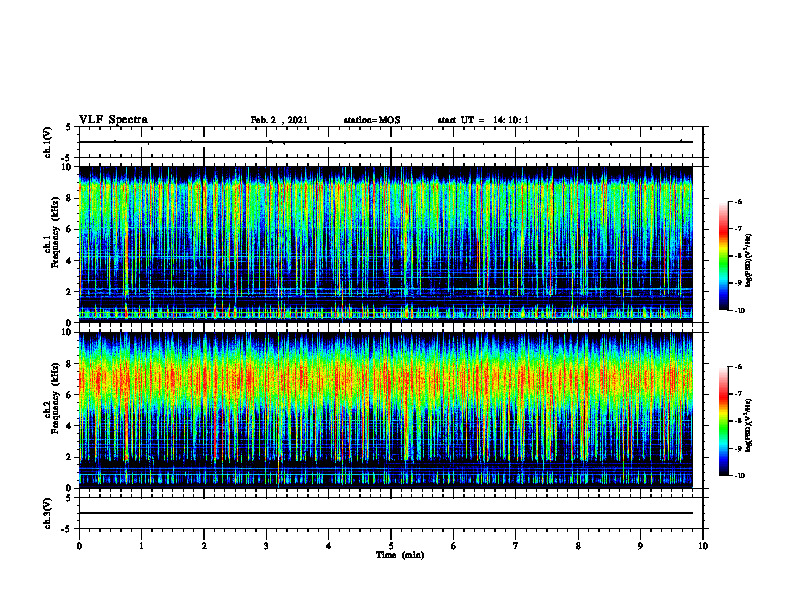The height and width of the screenshot is (612, 792).
Task: Click time axis tick label "4"
Action: point(329,546)
